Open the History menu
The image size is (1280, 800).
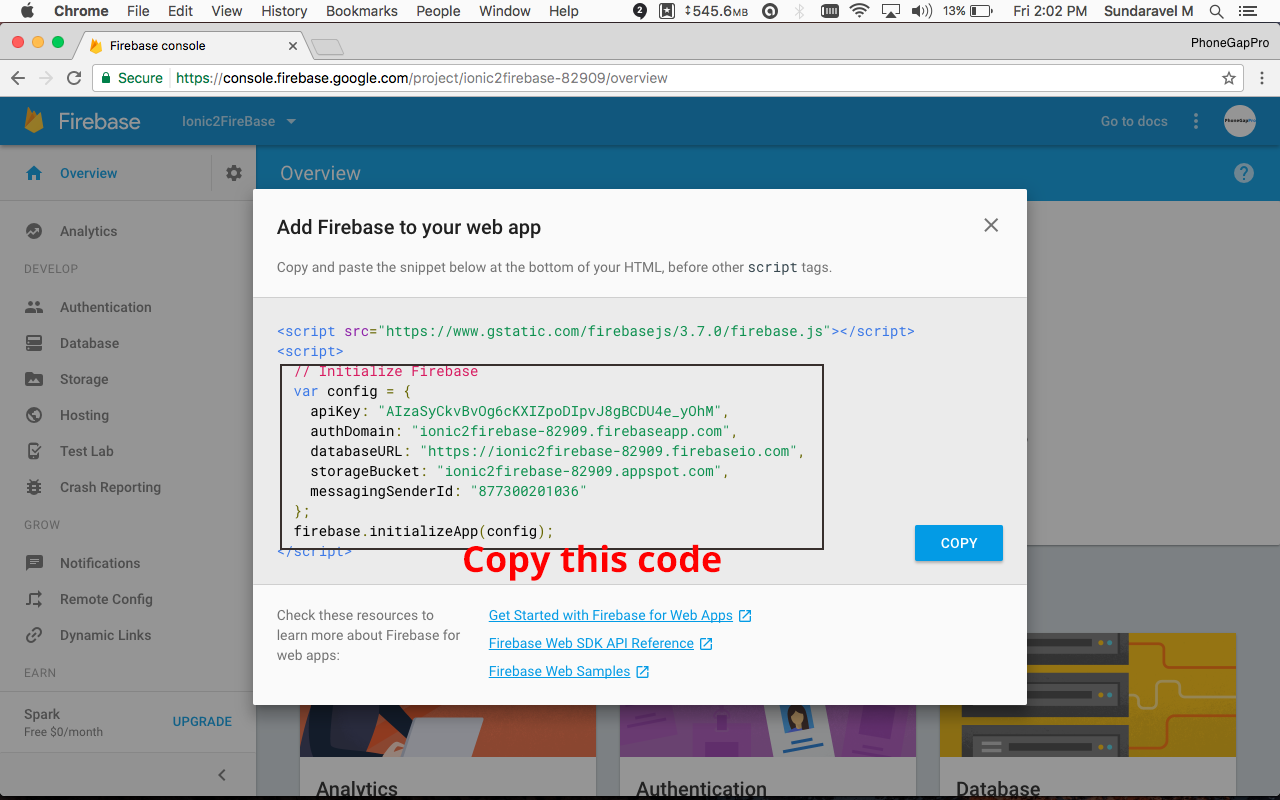[284, 11]
